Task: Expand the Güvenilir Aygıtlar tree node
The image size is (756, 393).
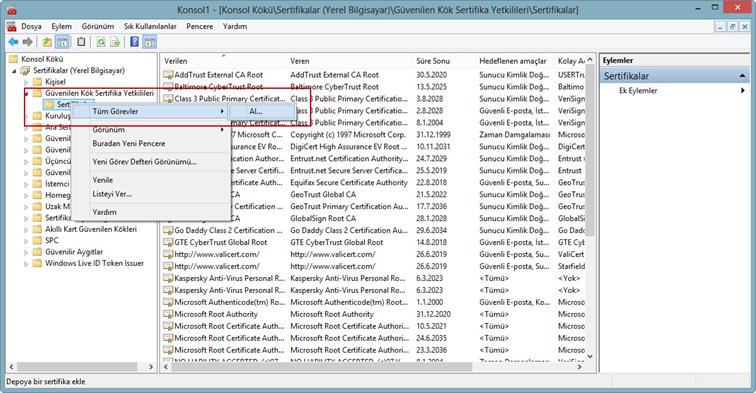Action: pos(26,252)
